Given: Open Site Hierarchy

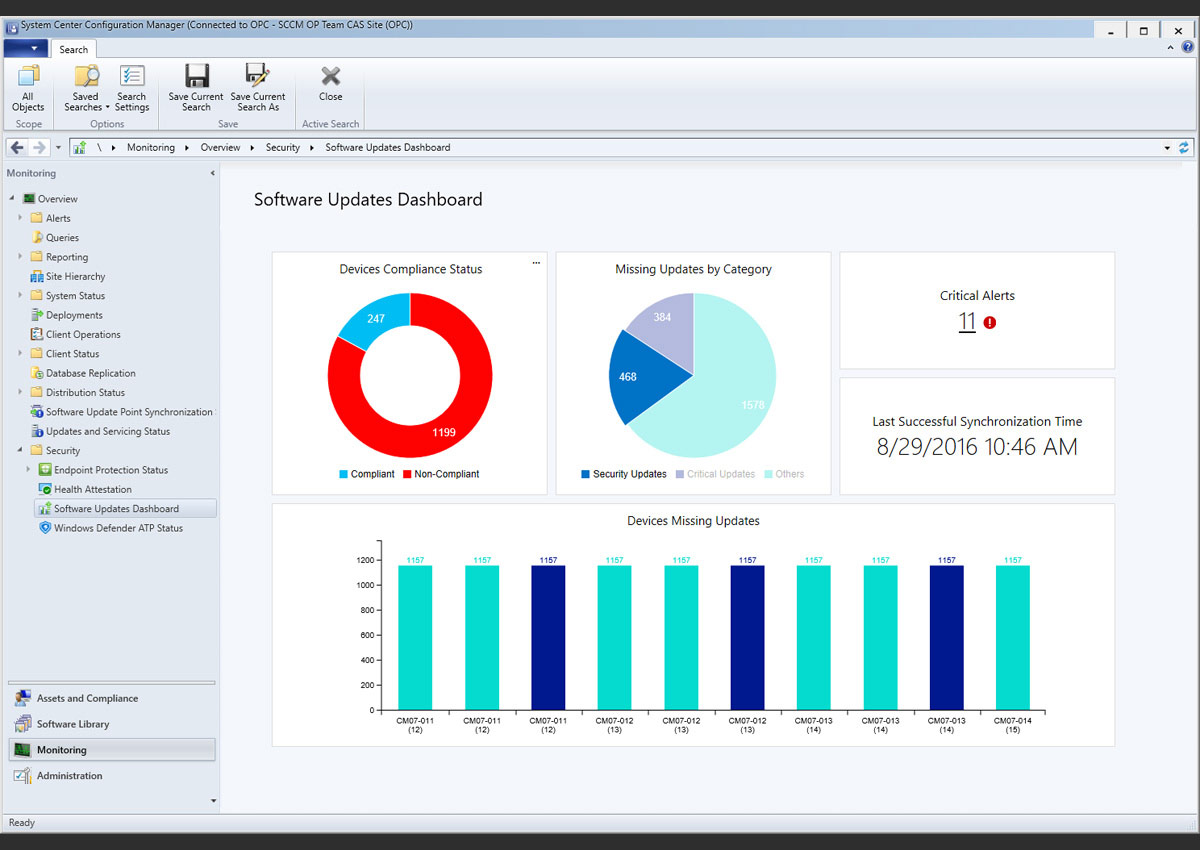Looking at the screenshot, I should [75, 276].
